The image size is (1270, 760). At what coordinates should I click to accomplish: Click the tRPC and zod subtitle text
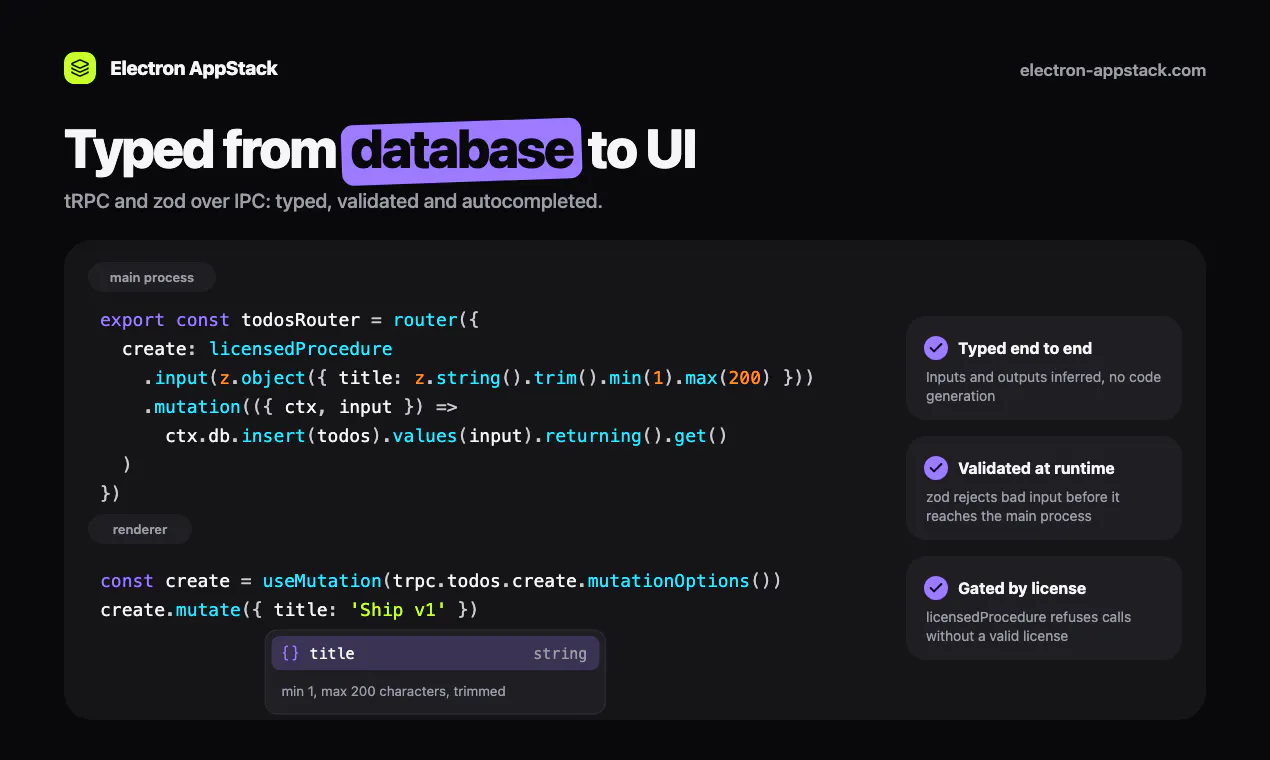point(333,201)
